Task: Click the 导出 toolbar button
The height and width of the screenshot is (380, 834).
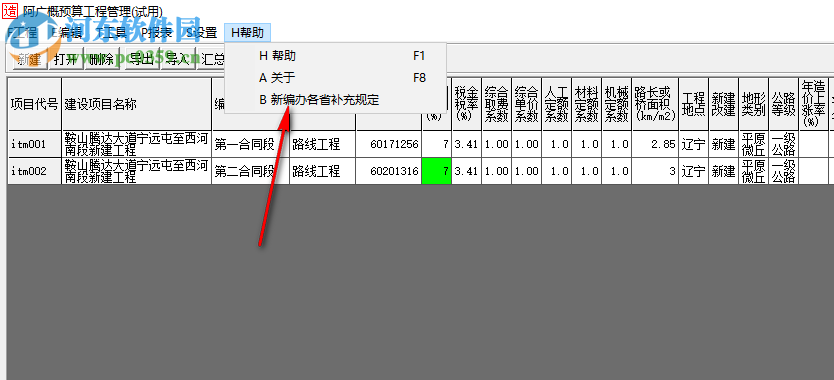Action: click(x=141, y=59)
